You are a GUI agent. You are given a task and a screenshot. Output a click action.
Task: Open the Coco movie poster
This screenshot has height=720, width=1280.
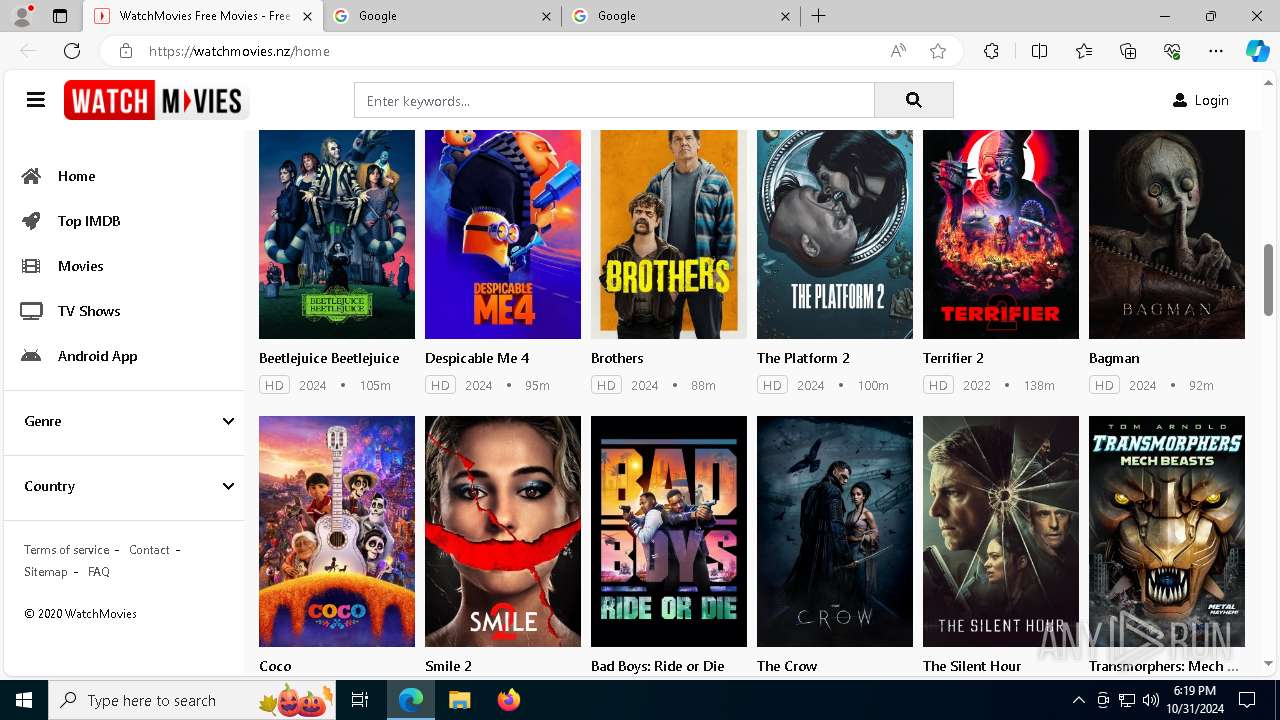pyautogui.click(x=337, y=531)
